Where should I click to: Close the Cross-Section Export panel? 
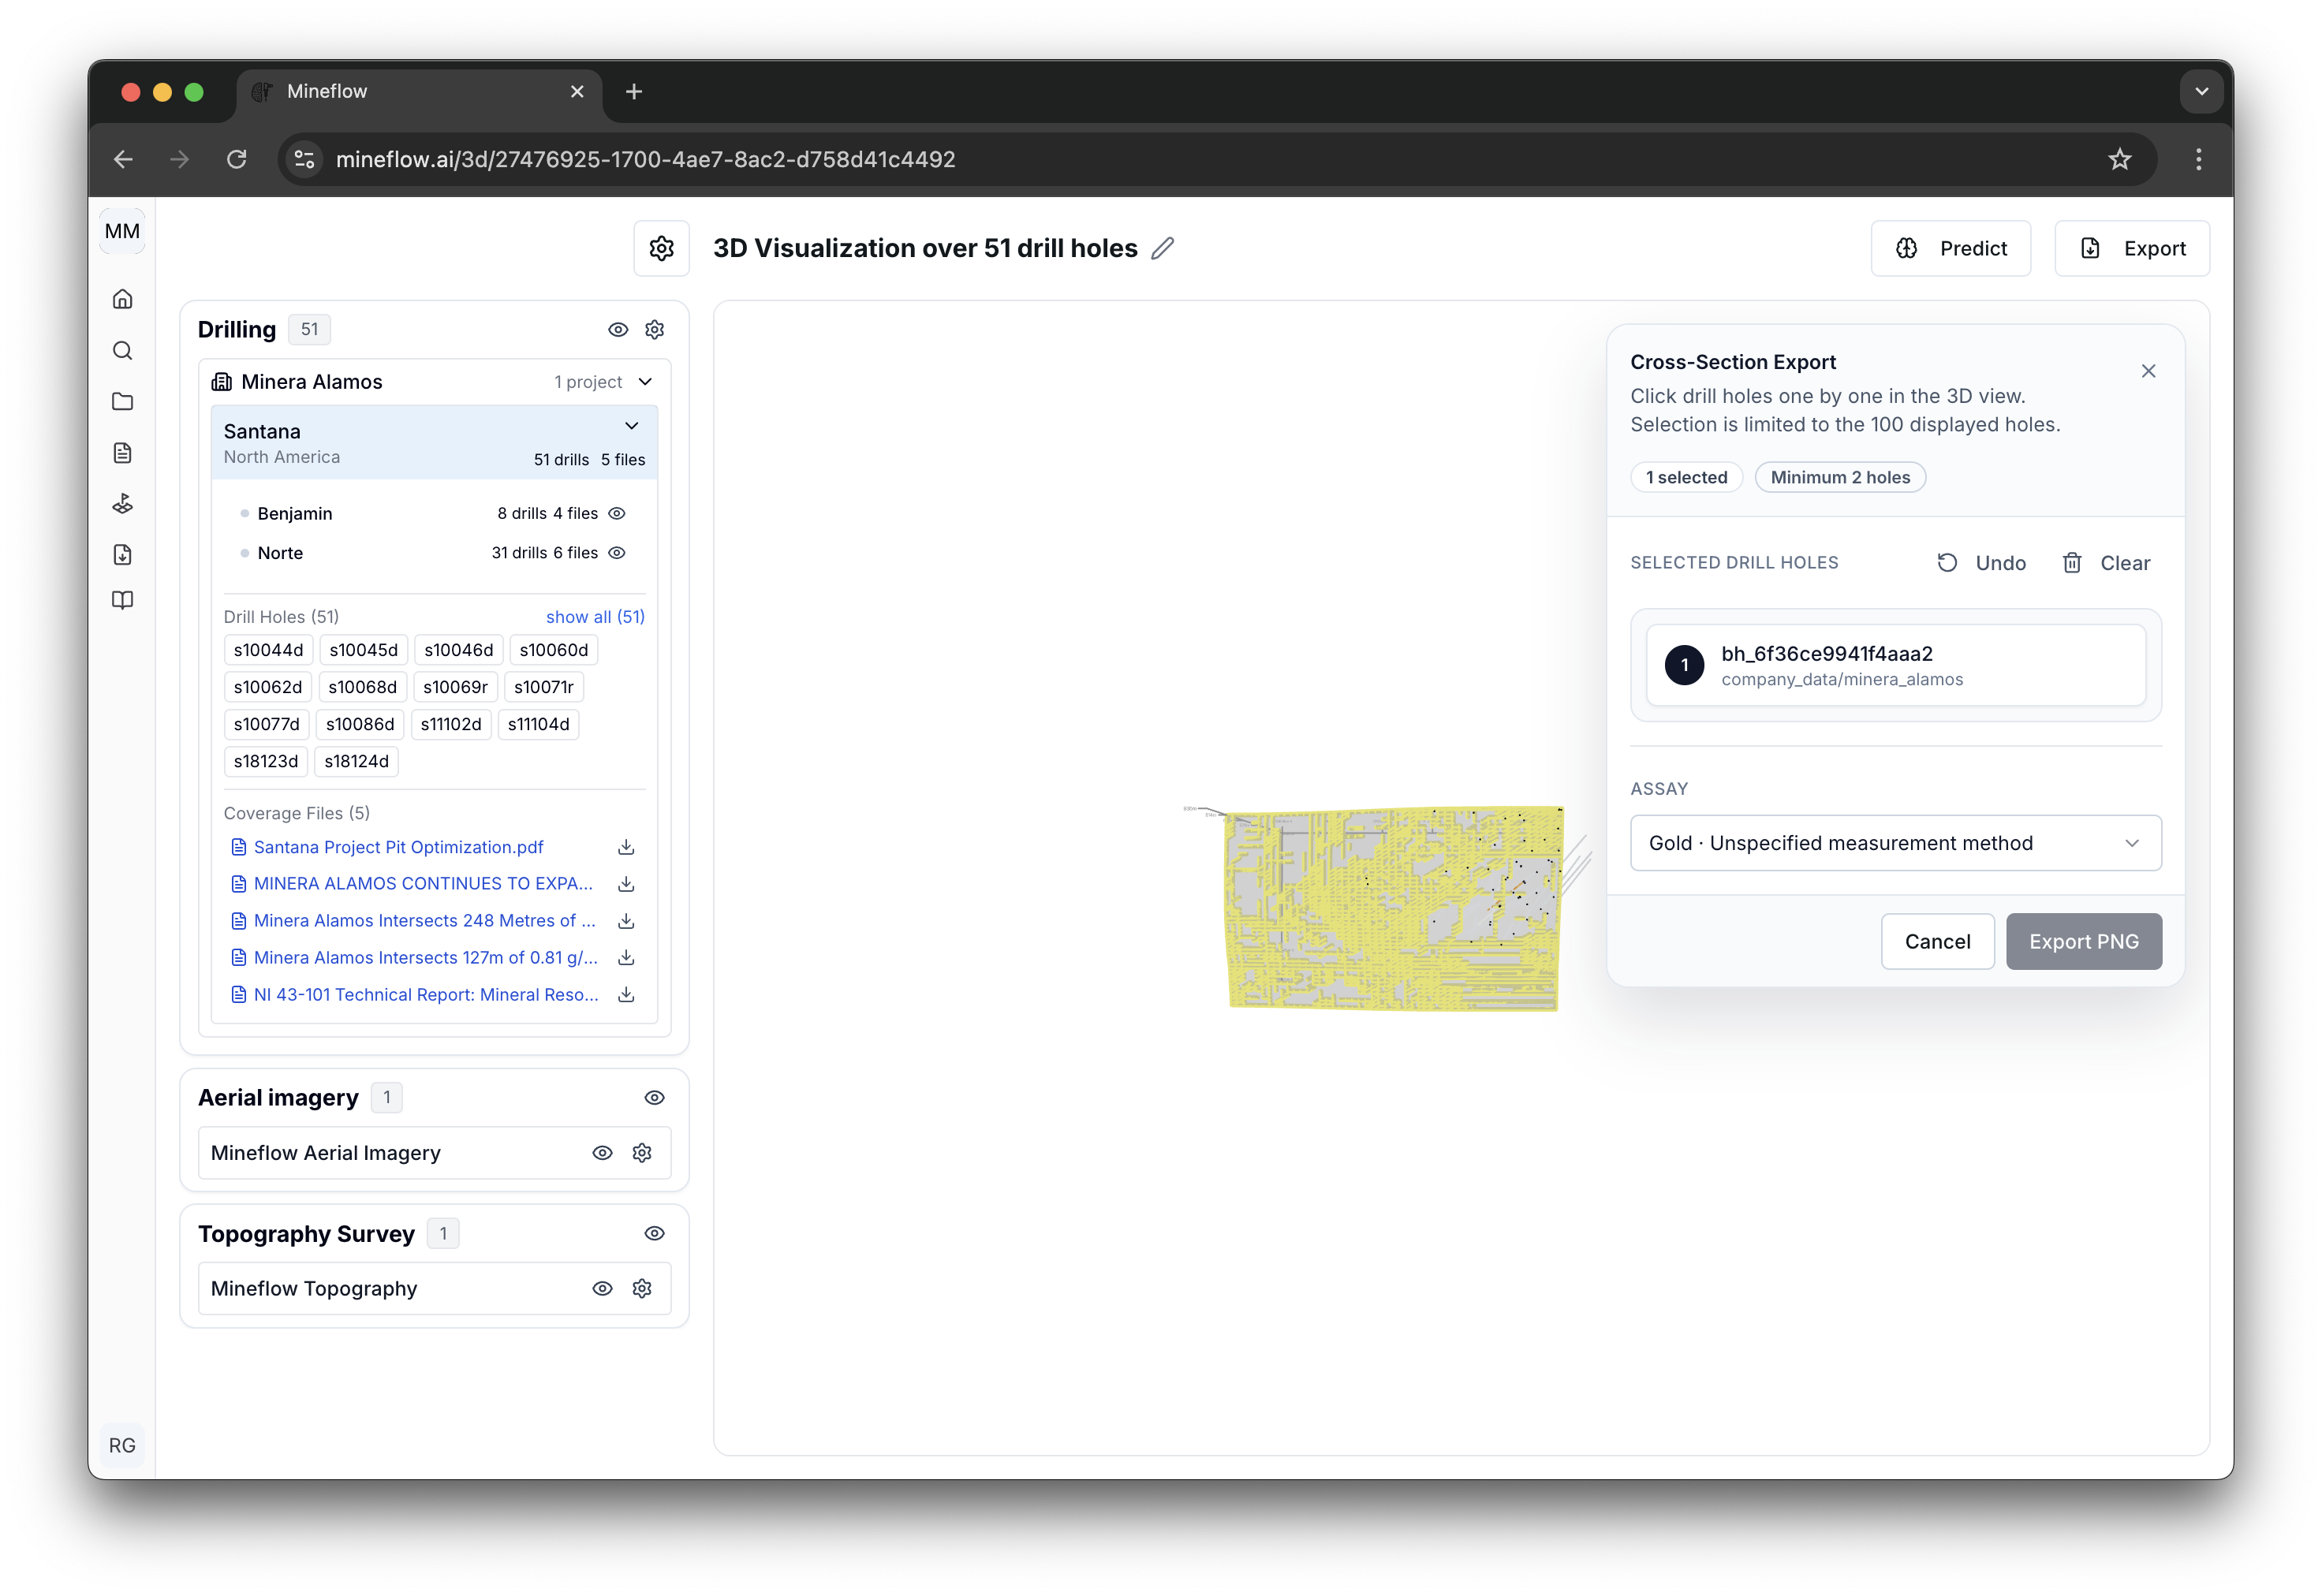point(2148,370)
